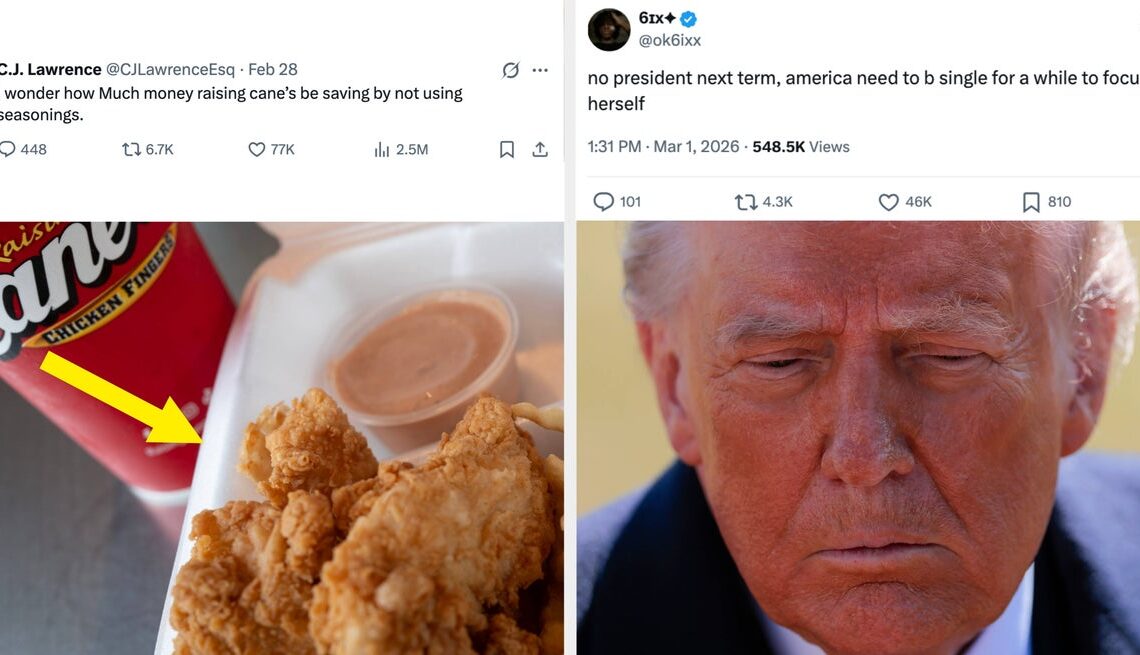
Task: Open the more options menu on the left tweet
Action: click(x=540, y=69)
